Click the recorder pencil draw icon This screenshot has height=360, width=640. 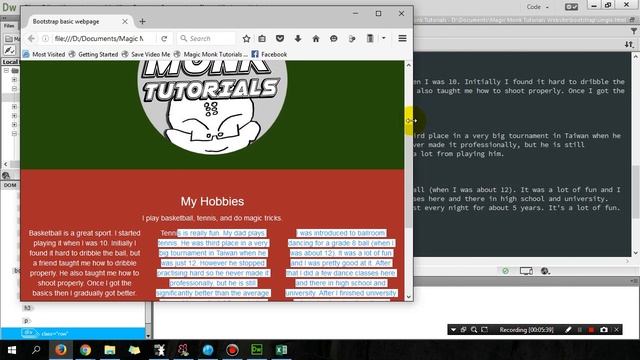click(568, 330)
